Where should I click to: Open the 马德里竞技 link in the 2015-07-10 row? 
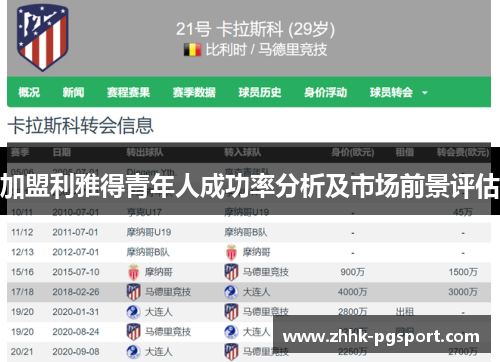pyautogui.click(x=265, y=272)
